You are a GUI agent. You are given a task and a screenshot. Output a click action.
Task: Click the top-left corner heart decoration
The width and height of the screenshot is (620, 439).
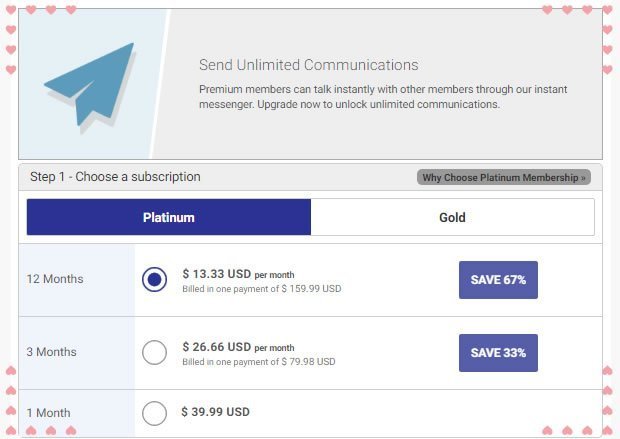point(11,9)
